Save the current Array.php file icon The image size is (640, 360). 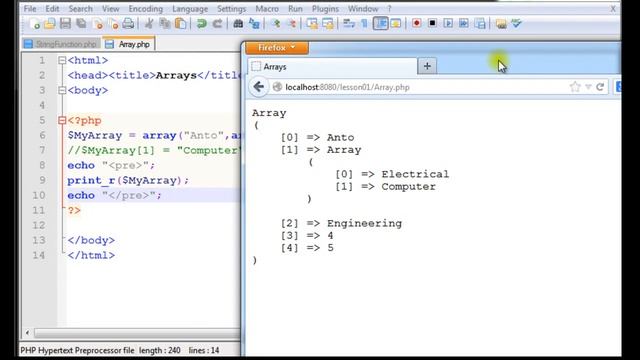65,24
